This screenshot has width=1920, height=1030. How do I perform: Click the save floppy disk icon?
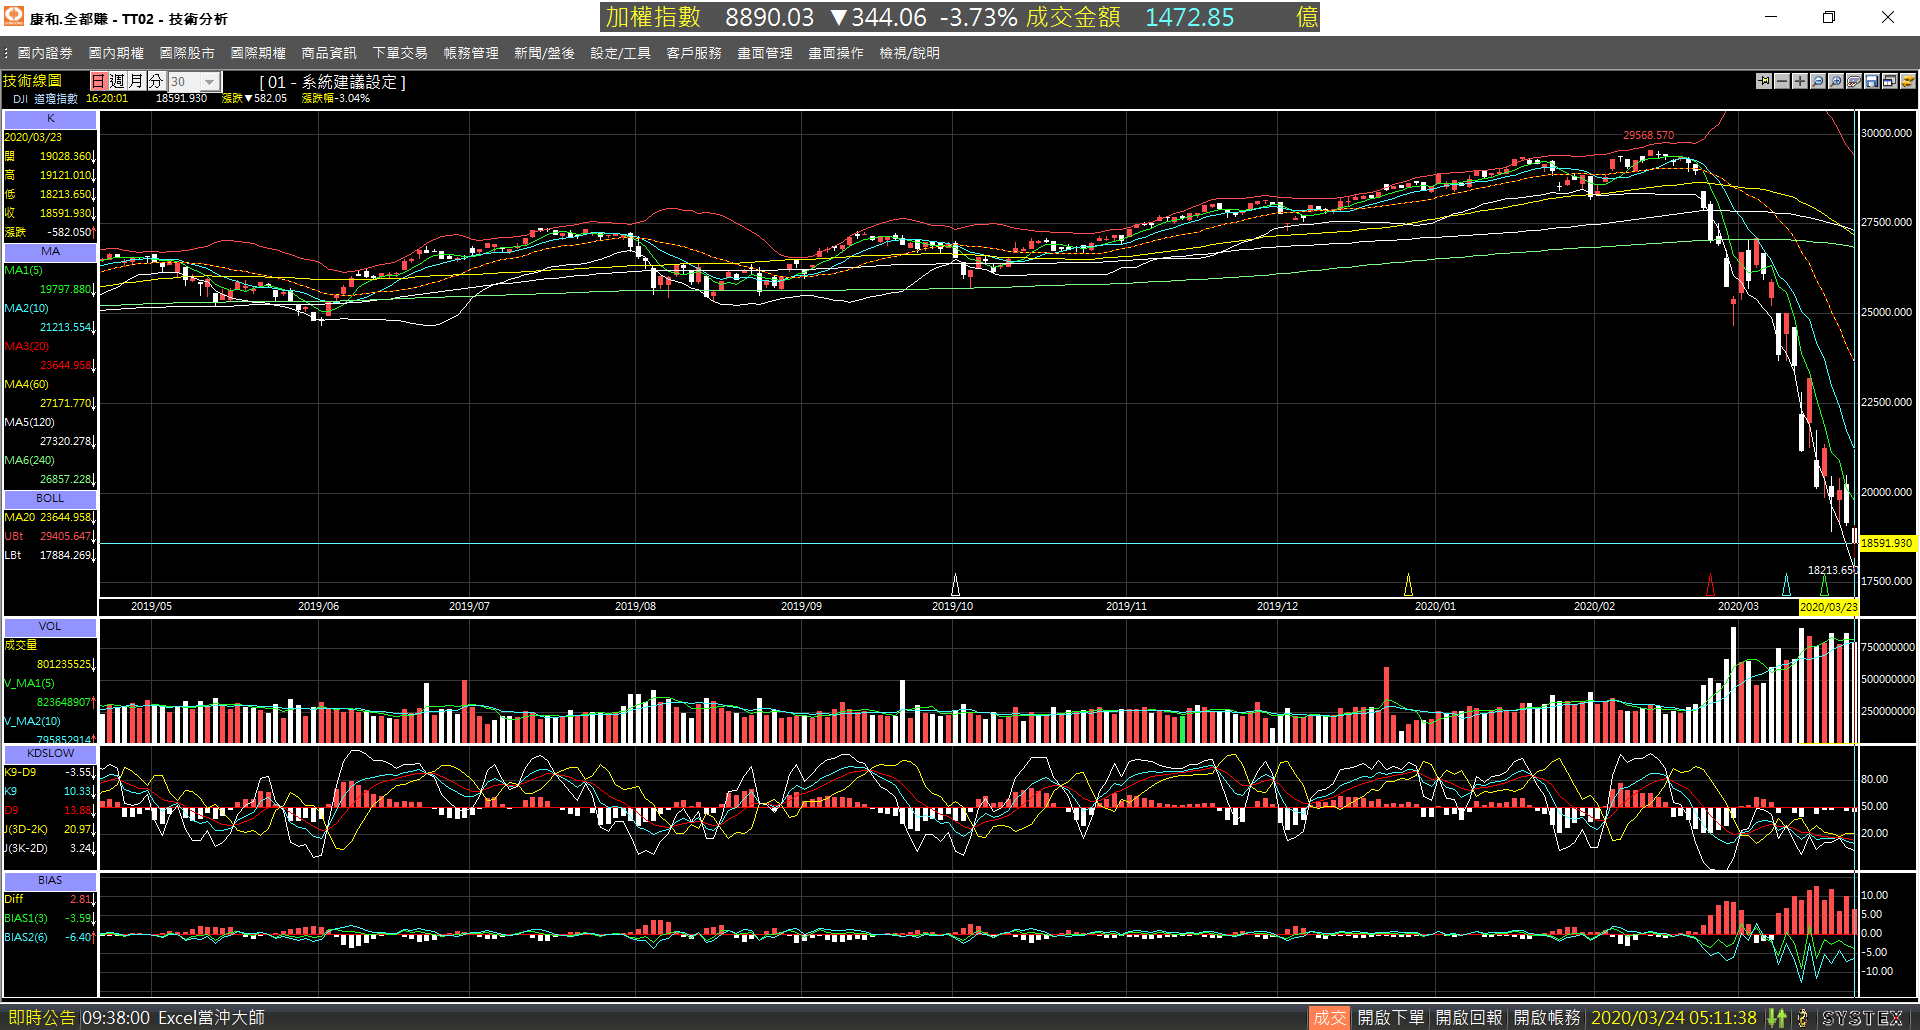click(1872, 81)
